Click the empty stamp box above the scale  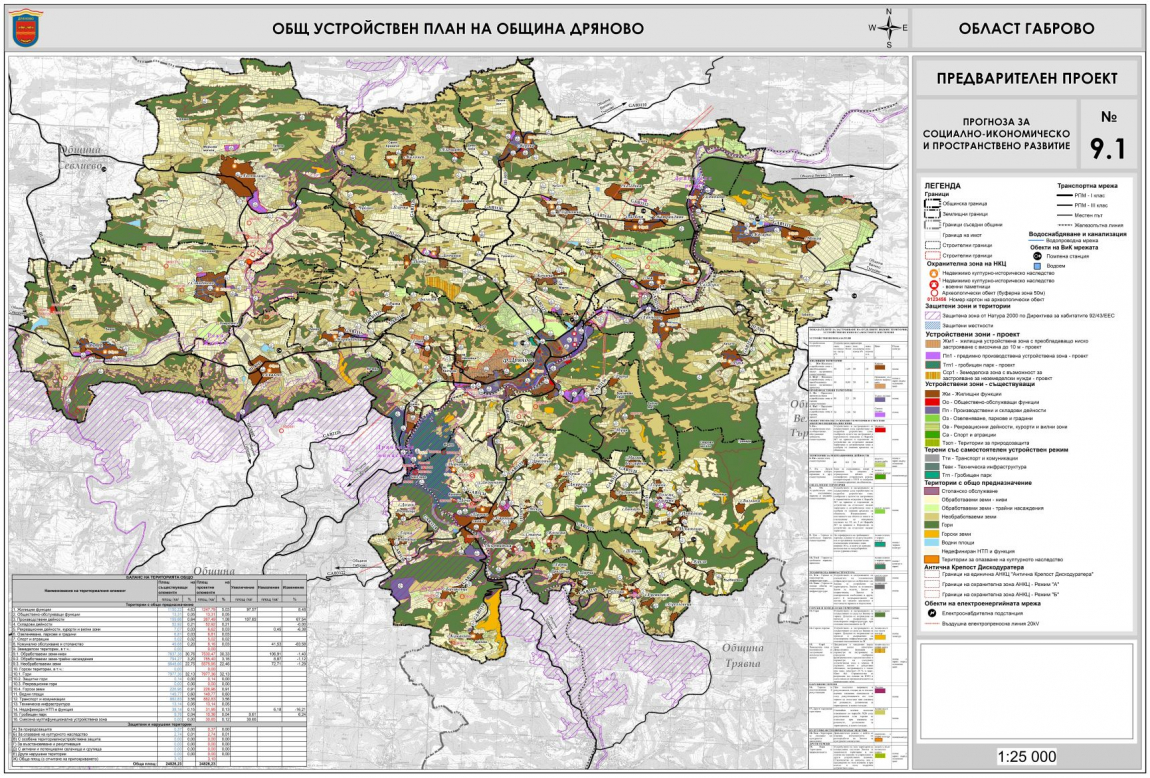coord(1027,690)
